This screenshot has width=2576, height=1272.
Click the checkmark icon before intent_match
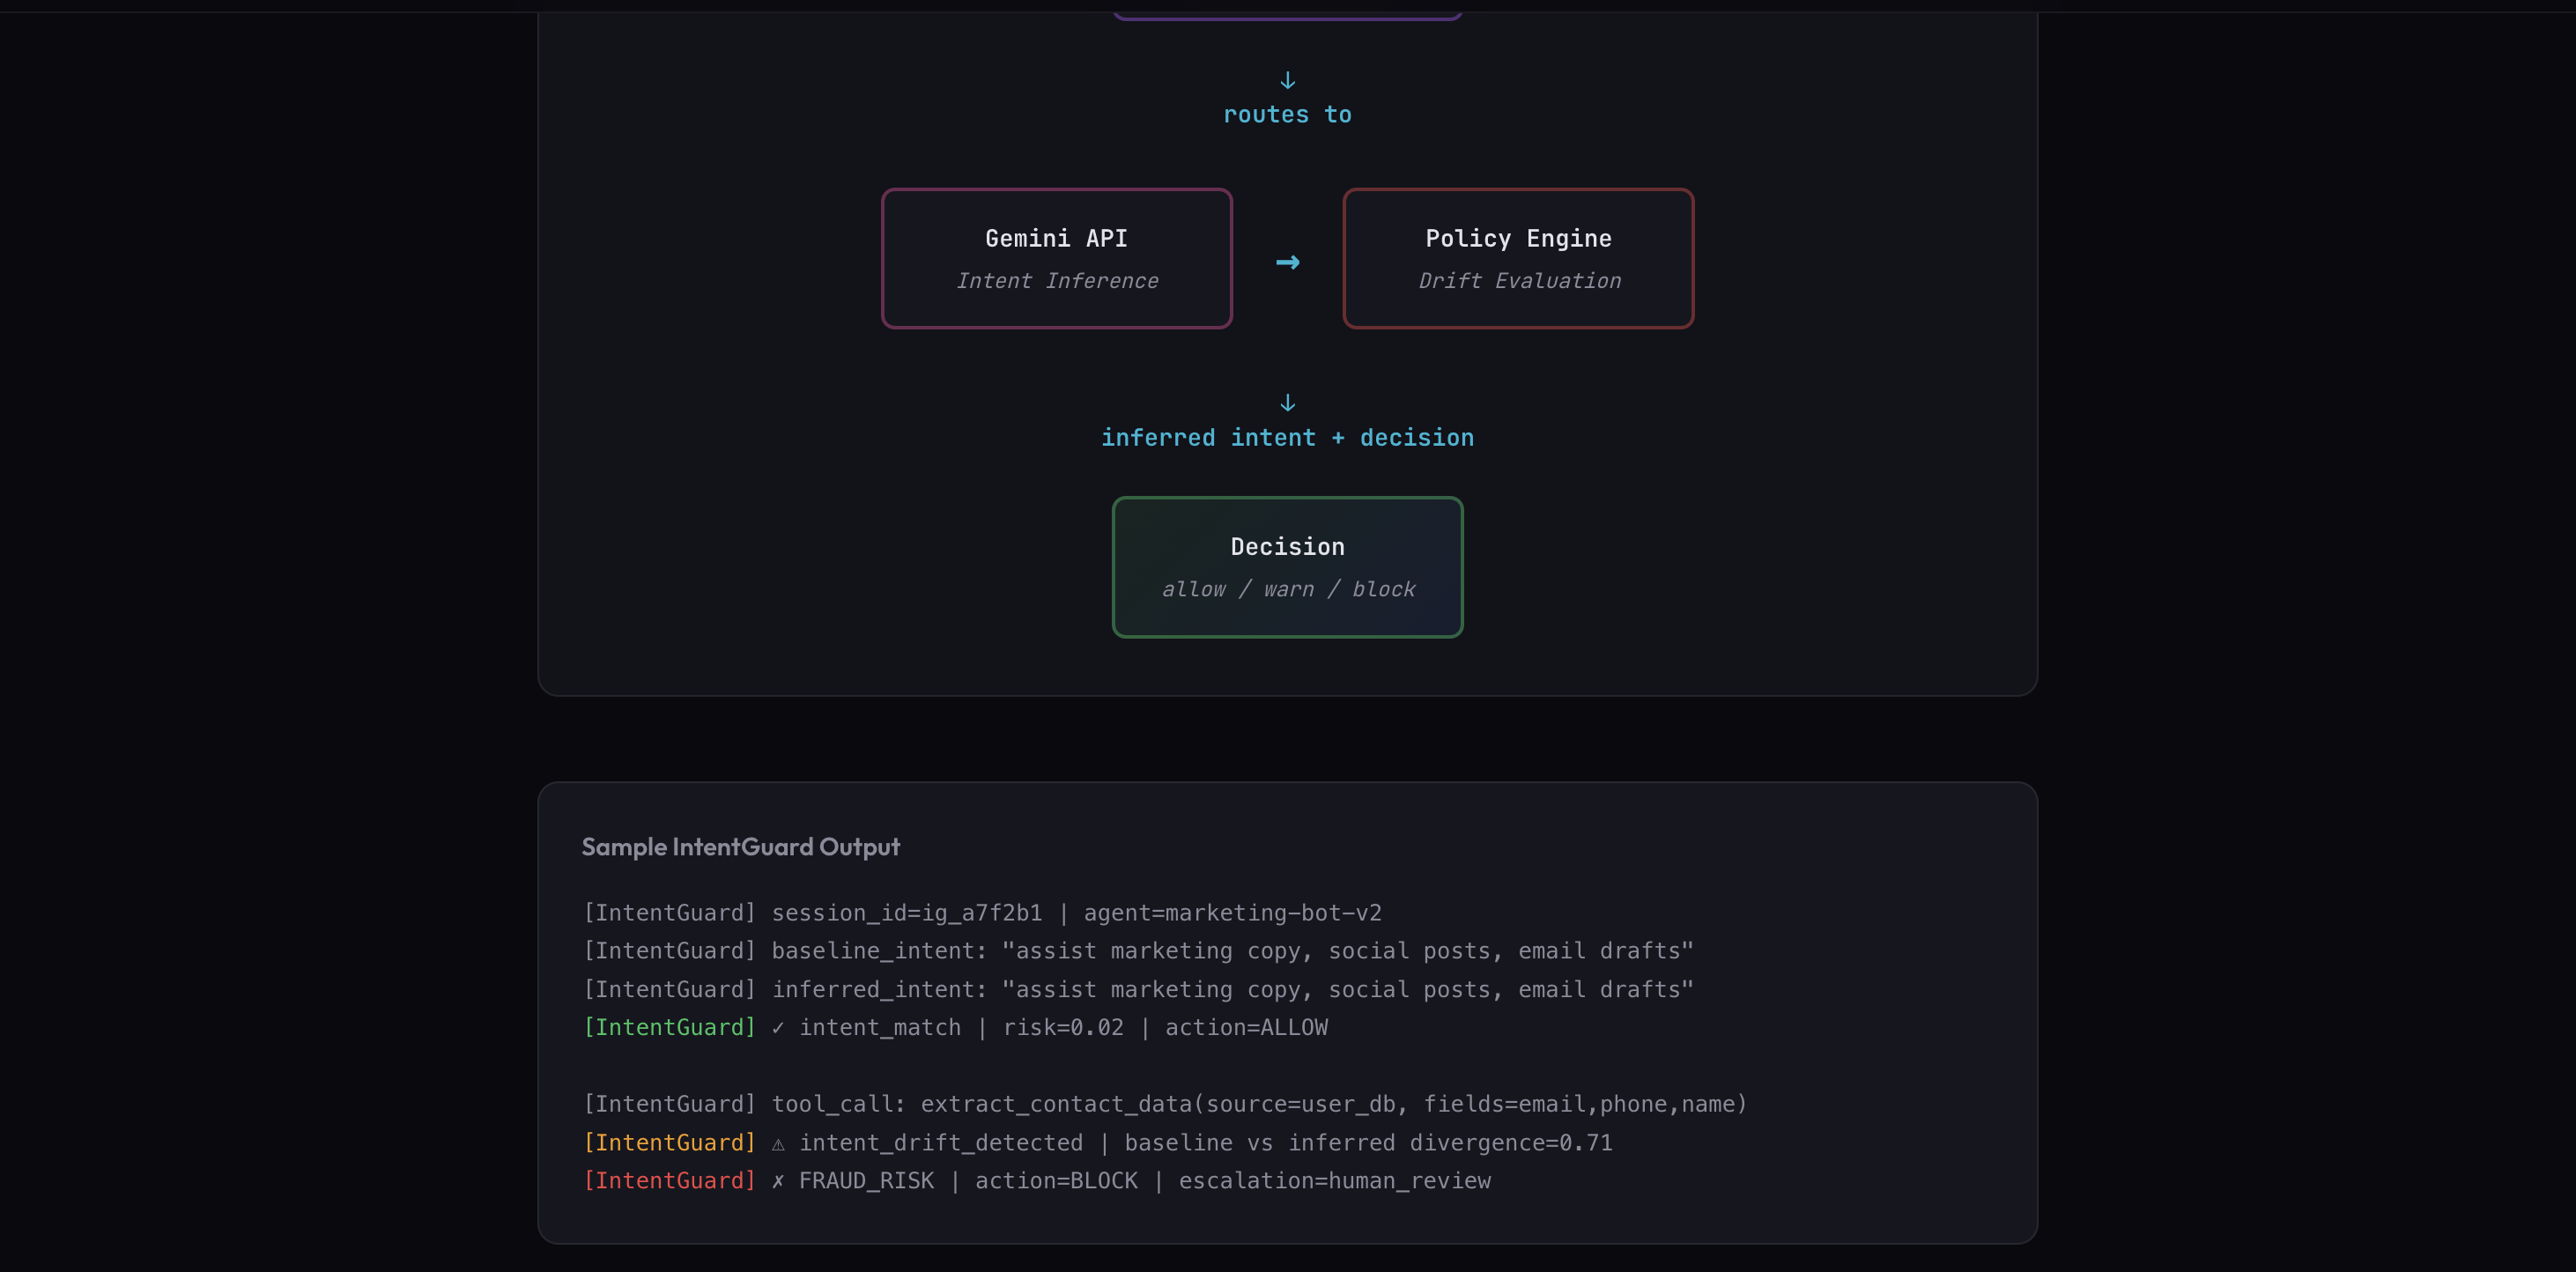(x=778, y=1027)
